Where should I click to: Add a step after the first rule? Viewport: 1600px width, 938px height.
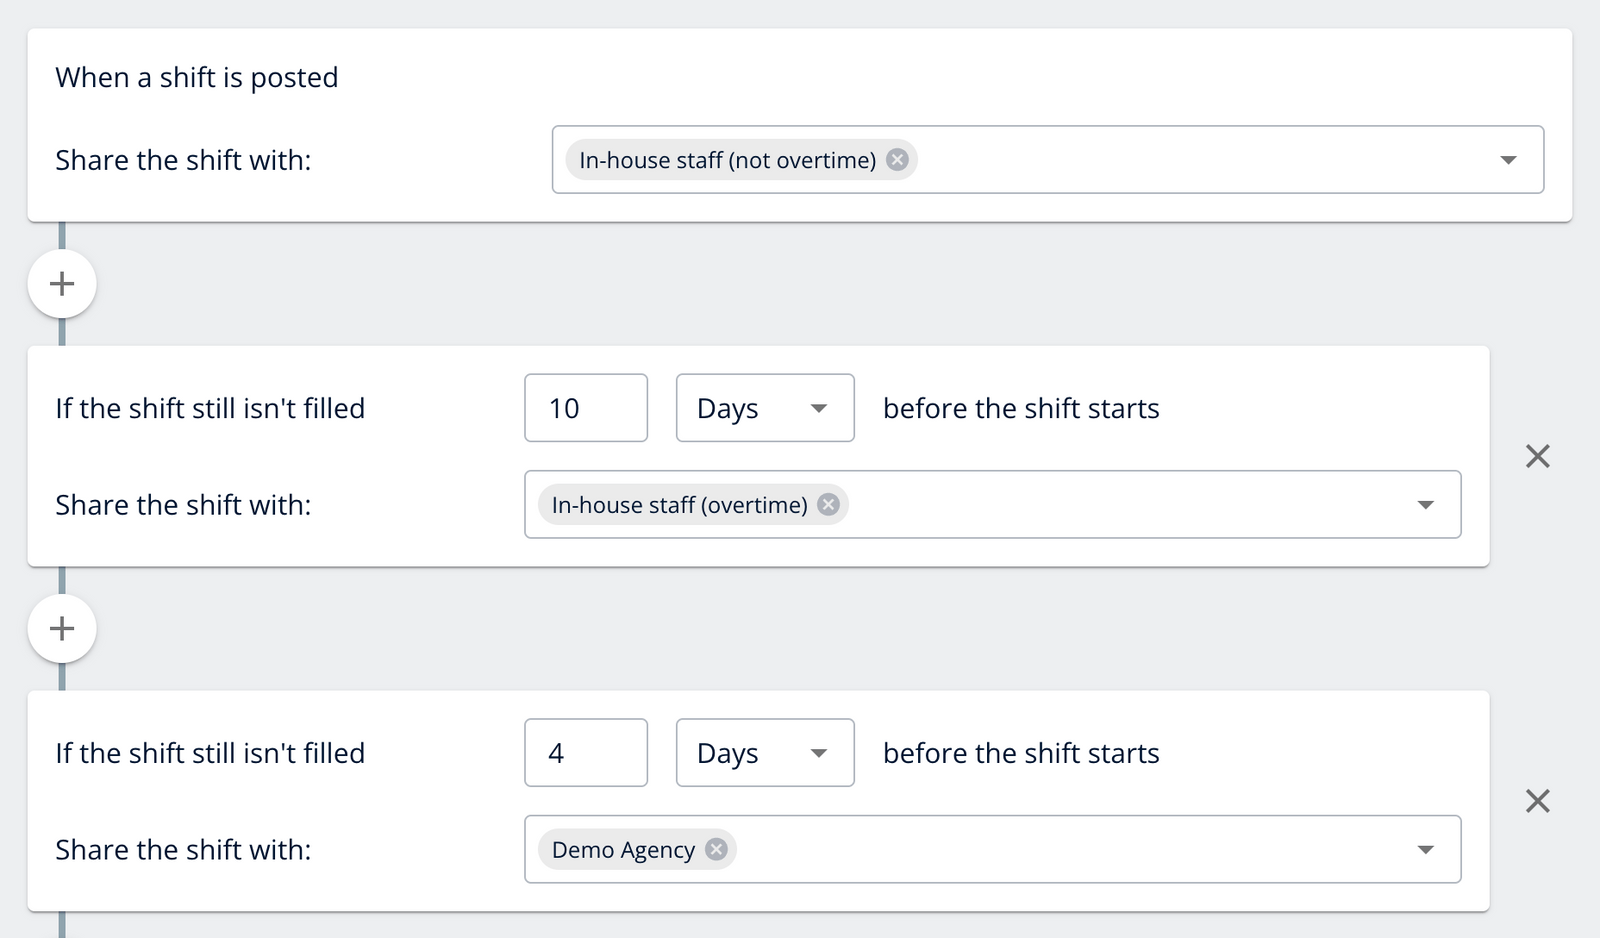tap(62, 284)
